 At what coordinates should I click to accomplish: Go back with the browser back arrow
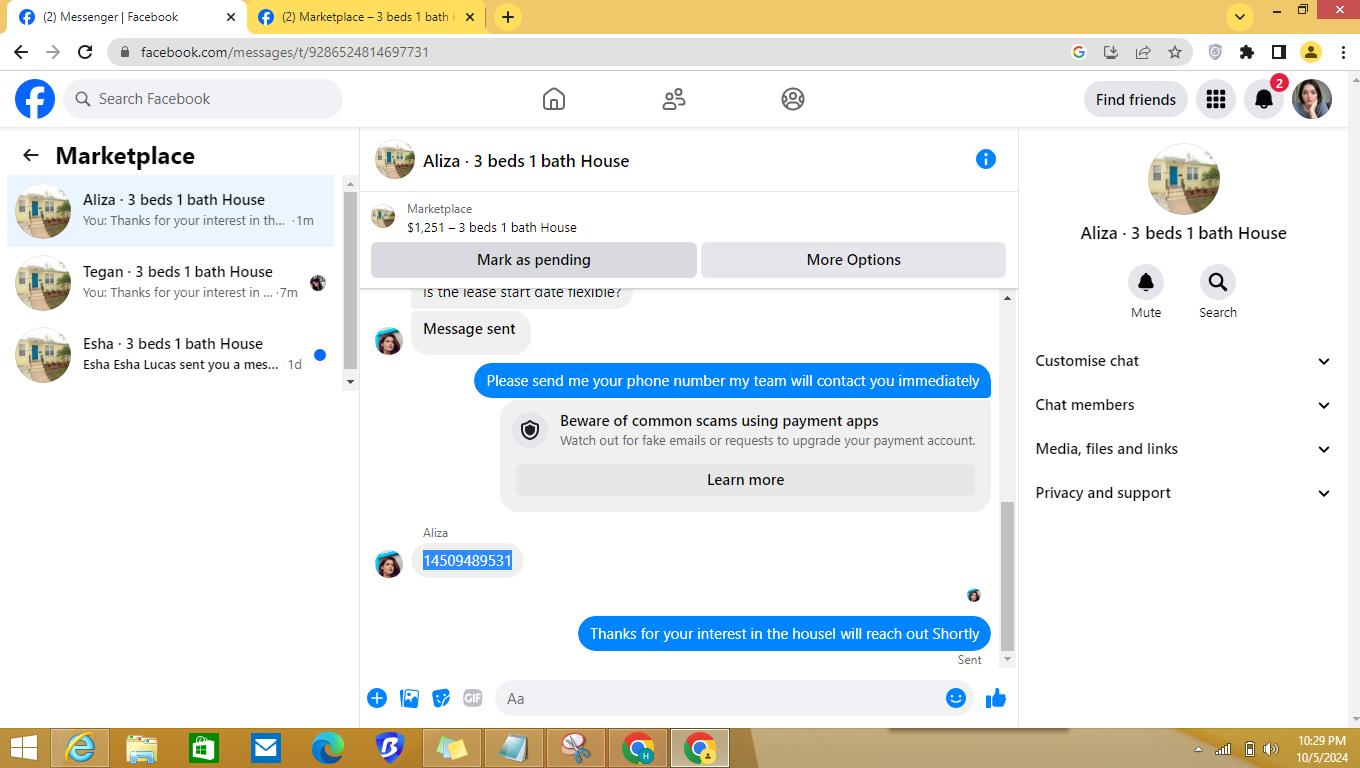pos(21,52)
